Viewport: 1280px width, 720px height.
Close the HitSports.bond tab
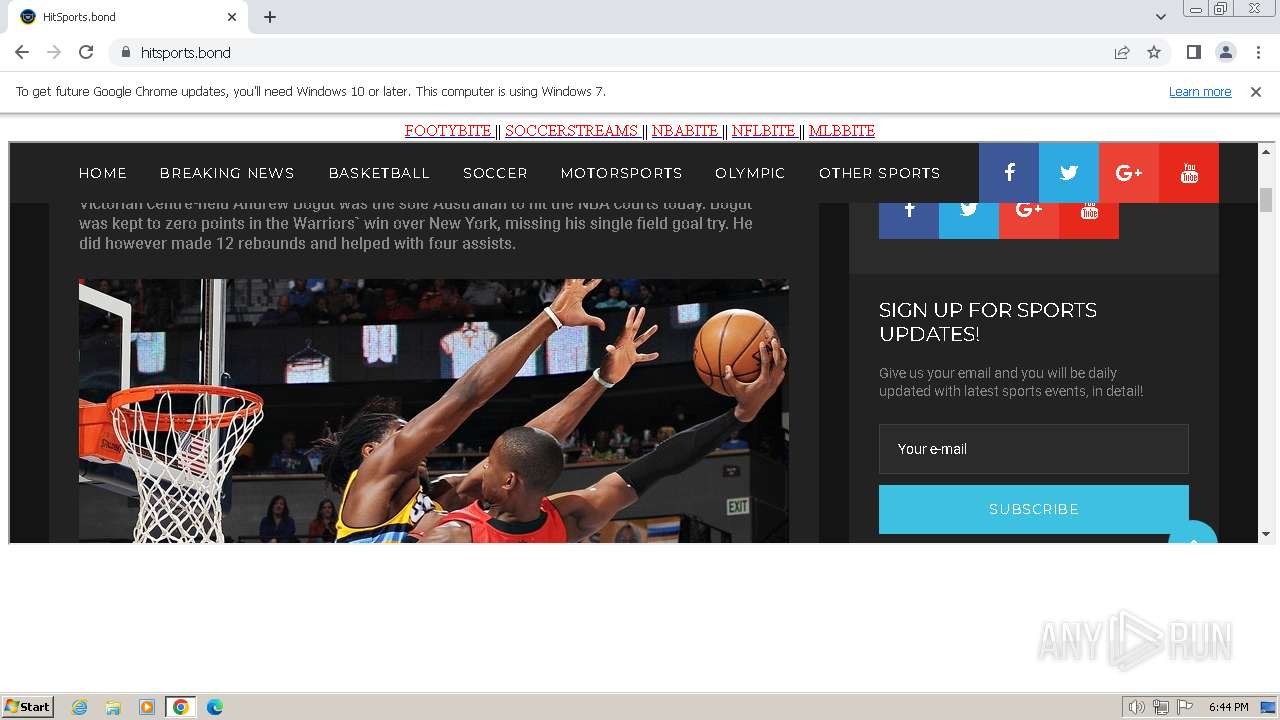(232, 17)
